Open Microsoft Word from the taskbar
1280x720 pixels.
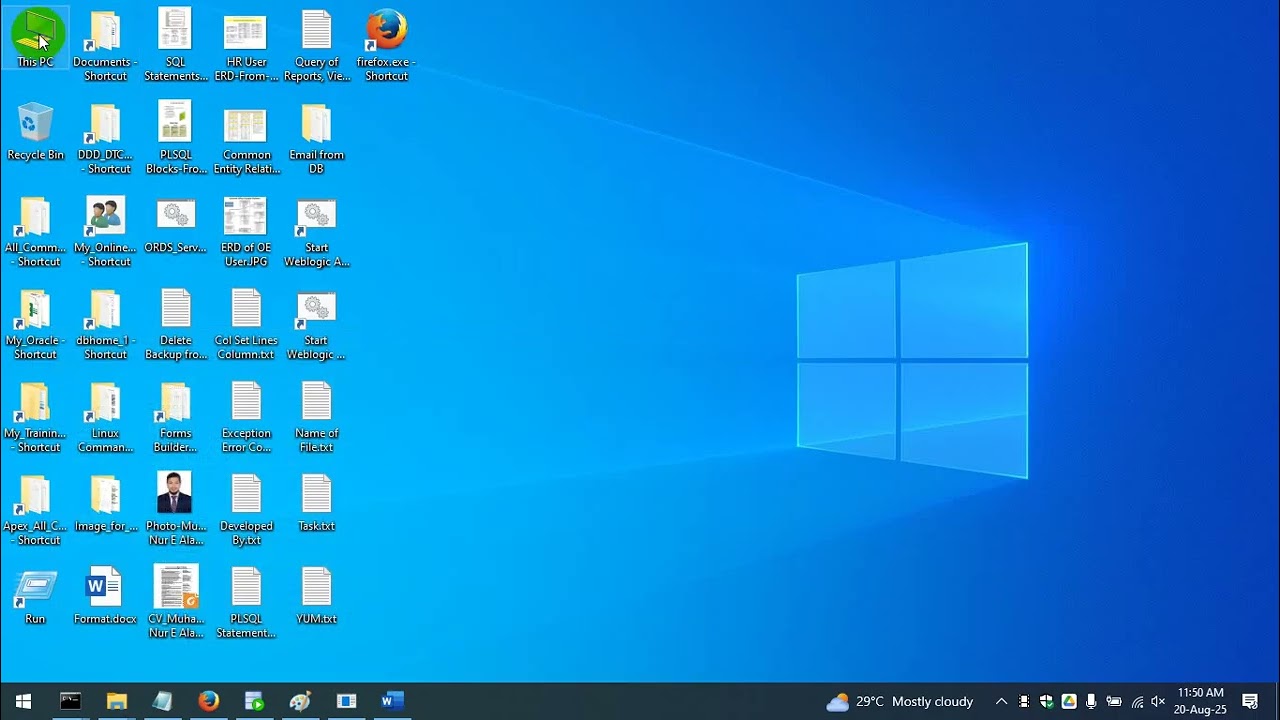[392, 701]
